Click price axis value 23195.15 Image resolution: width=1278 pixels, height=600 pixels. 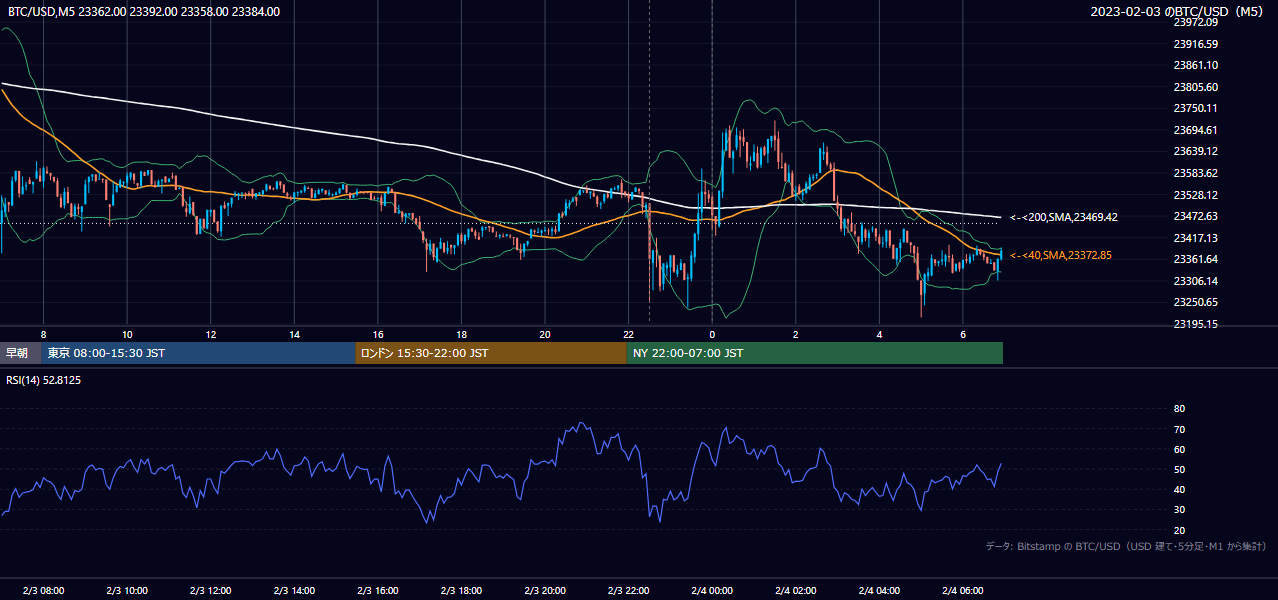point(1195,324)
